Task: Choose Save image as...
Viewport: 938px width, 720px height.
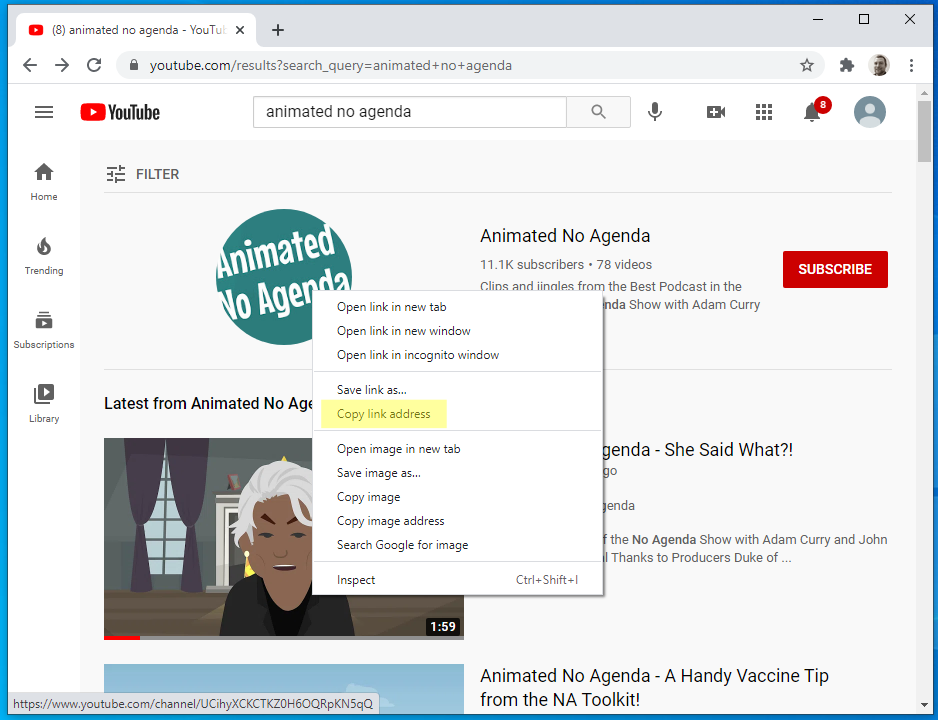Action: pyautogui.click(x=458, y=472)
